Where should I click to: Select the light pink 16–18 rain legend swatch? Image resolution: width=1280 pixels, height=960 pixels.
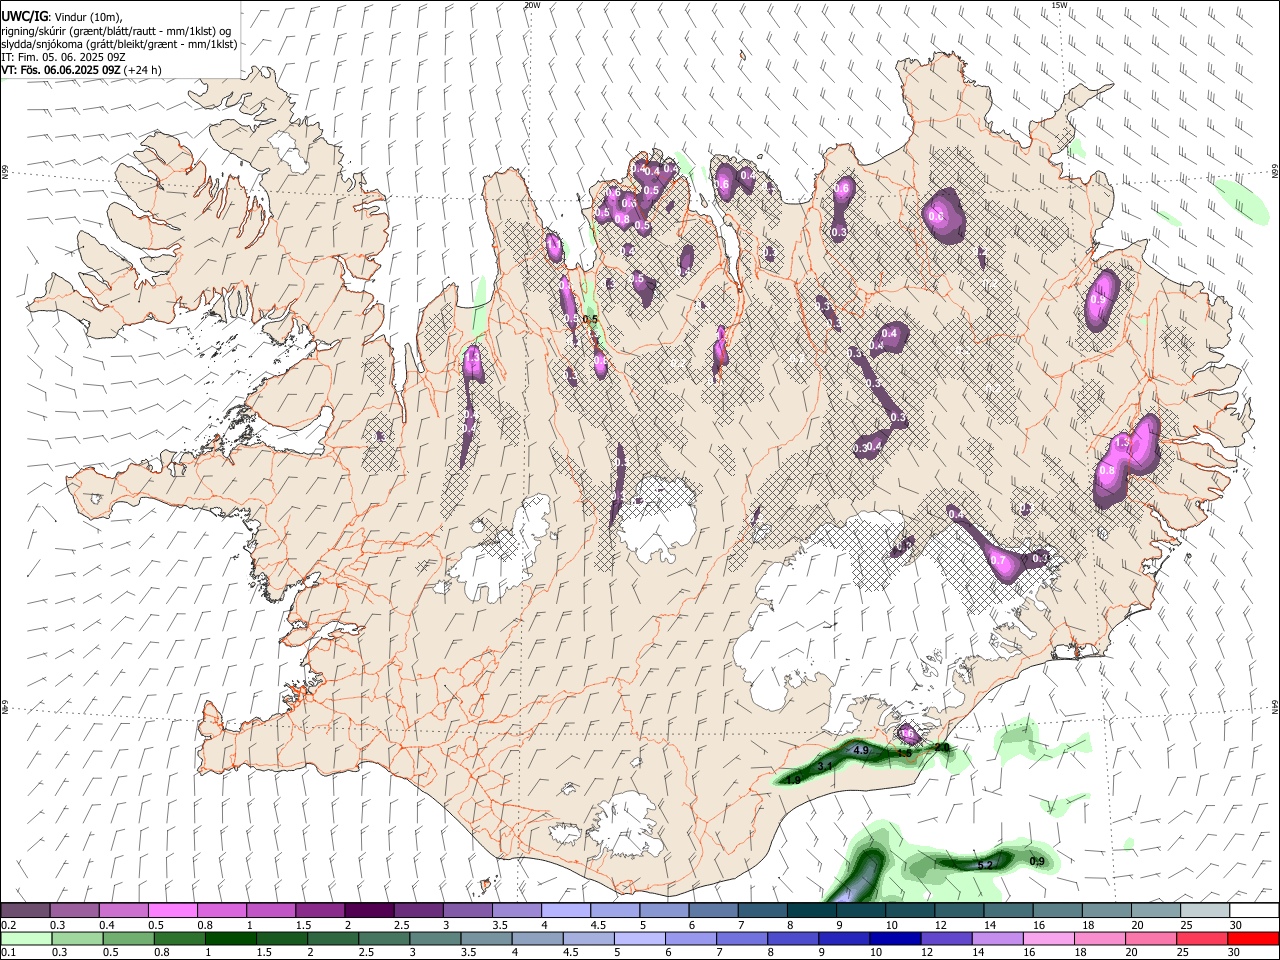coord(1048,939)
